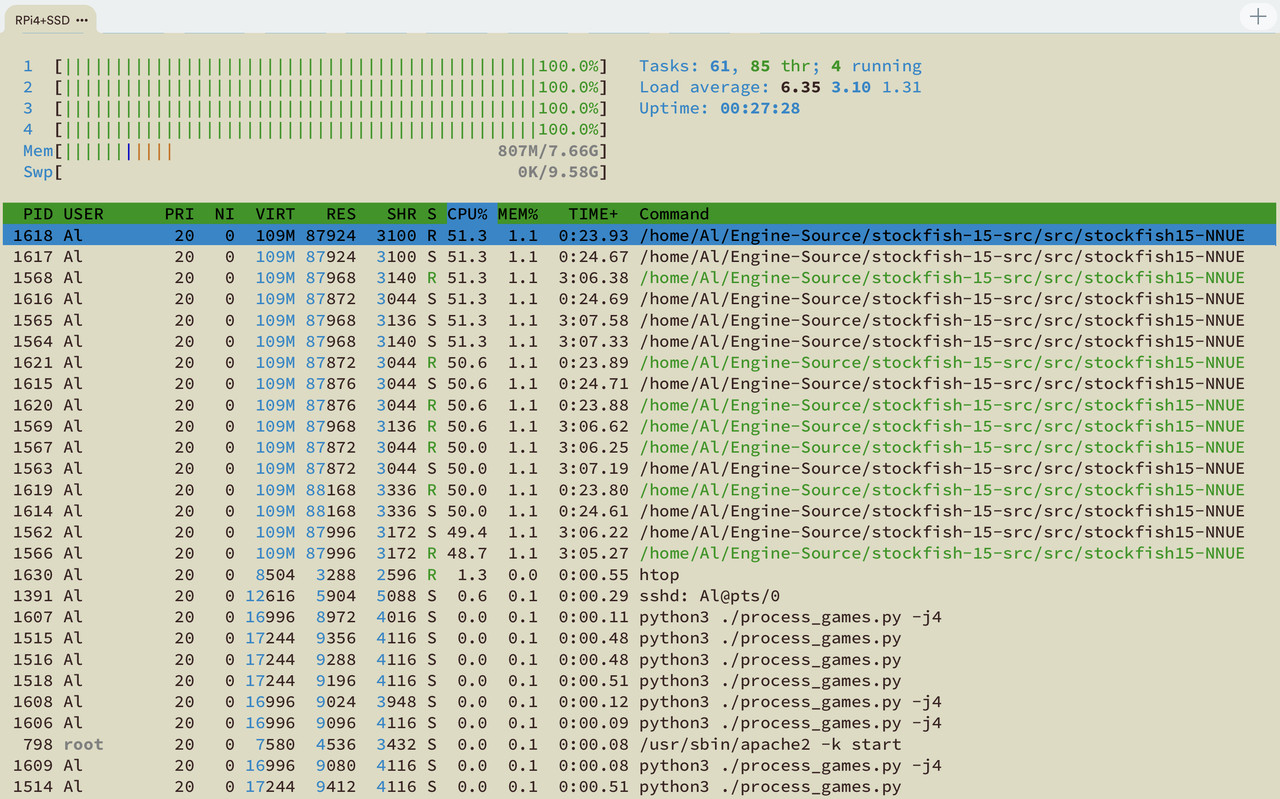Select process row with PID 1616
Screen dimensions: 1280x799
(640, 299)
